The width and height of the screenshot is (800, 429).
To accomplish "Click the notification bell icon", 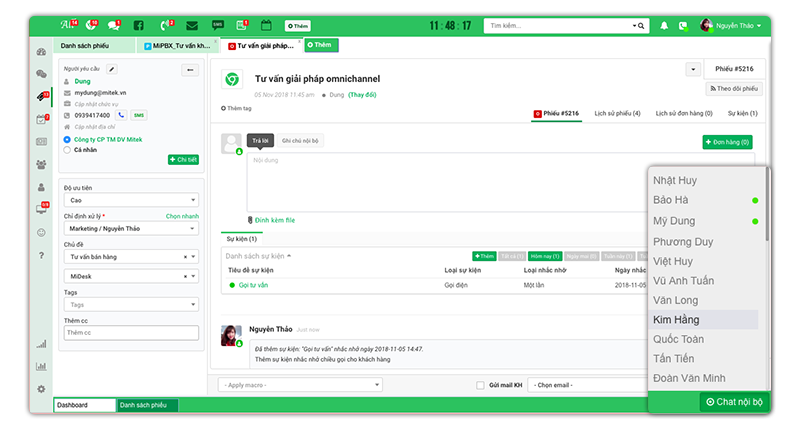I will tap(664, 26).
